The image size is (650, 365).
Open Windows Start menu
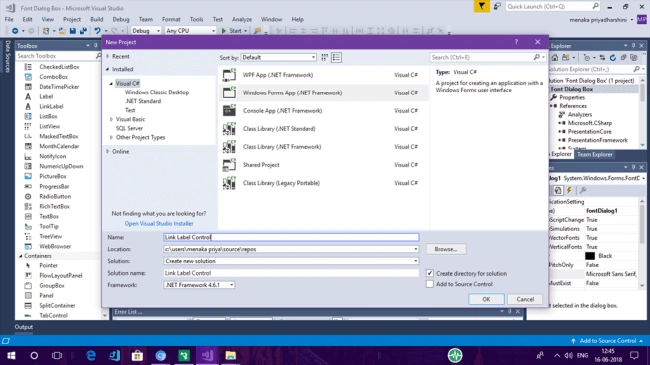pos(11,355)
